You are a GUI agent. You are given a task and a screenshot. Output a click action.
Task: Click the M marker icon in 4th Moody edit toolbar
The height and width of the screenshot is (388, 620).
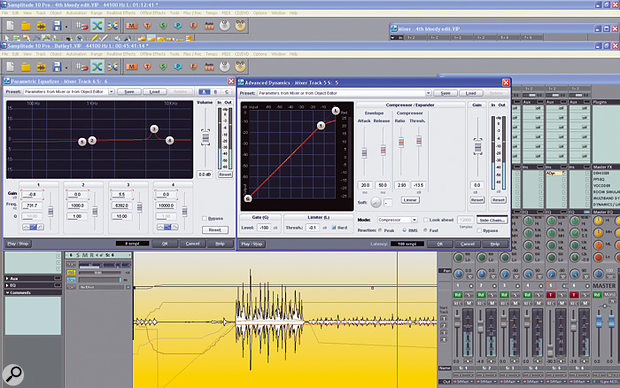point(132,26)
